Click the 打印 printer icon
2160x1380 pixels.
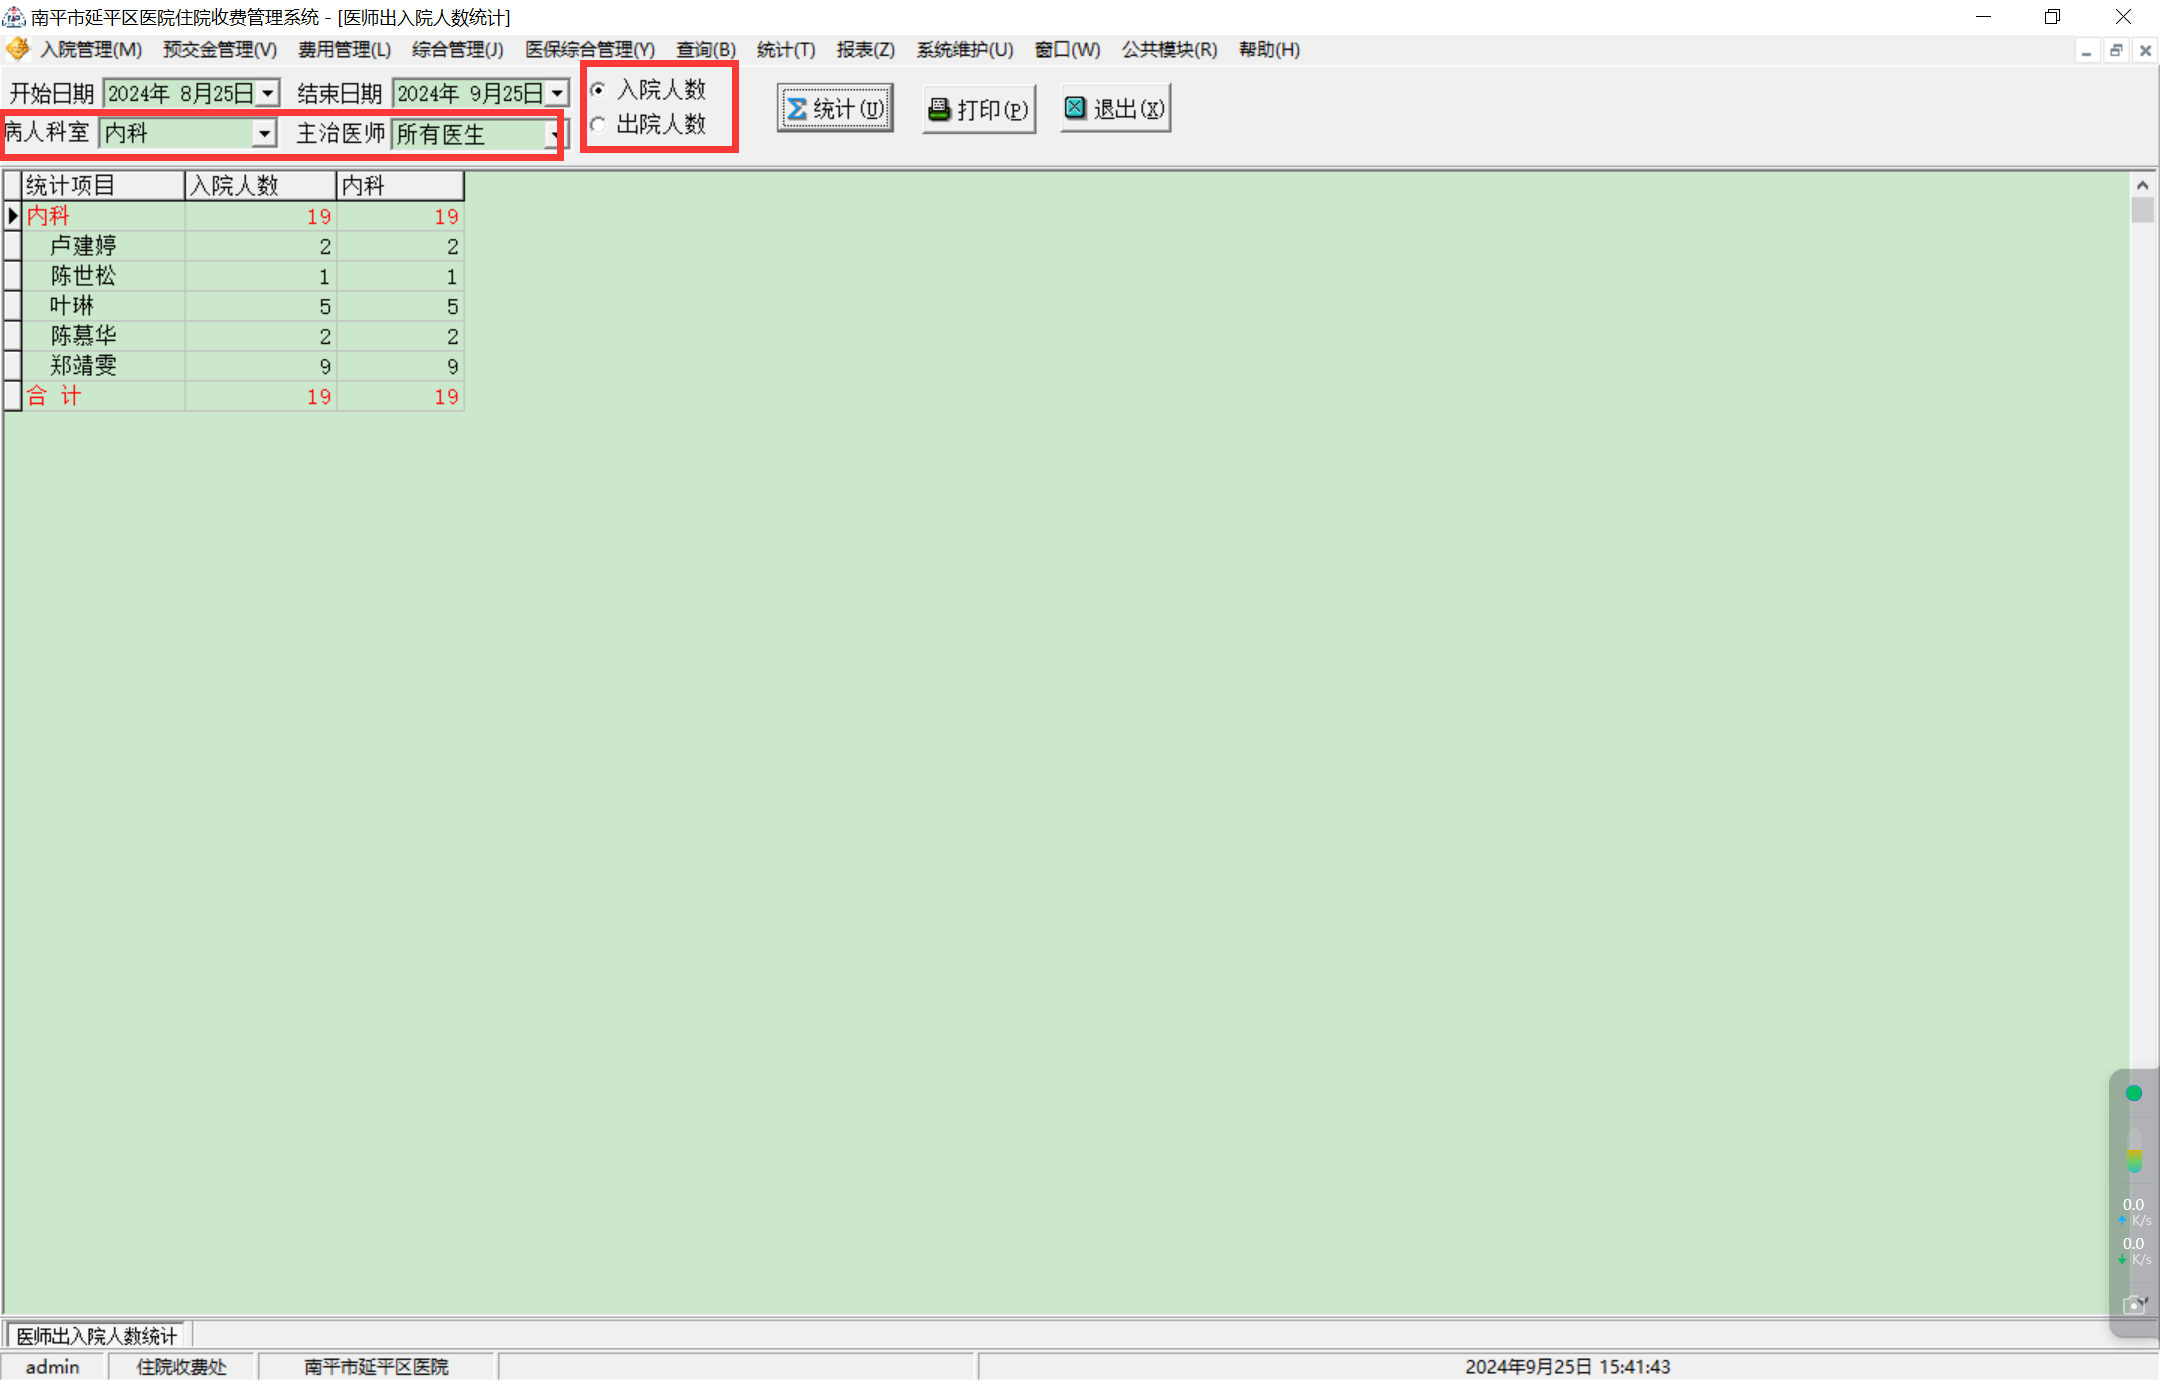point(939,109)
